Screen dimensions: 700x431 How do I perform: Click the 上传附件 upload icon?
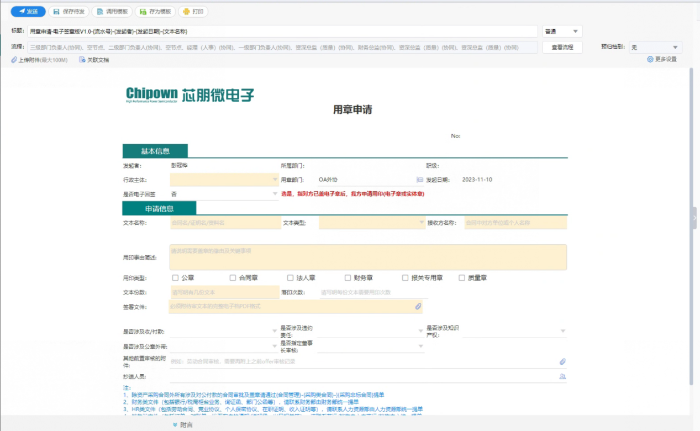[x=15, y=60]
